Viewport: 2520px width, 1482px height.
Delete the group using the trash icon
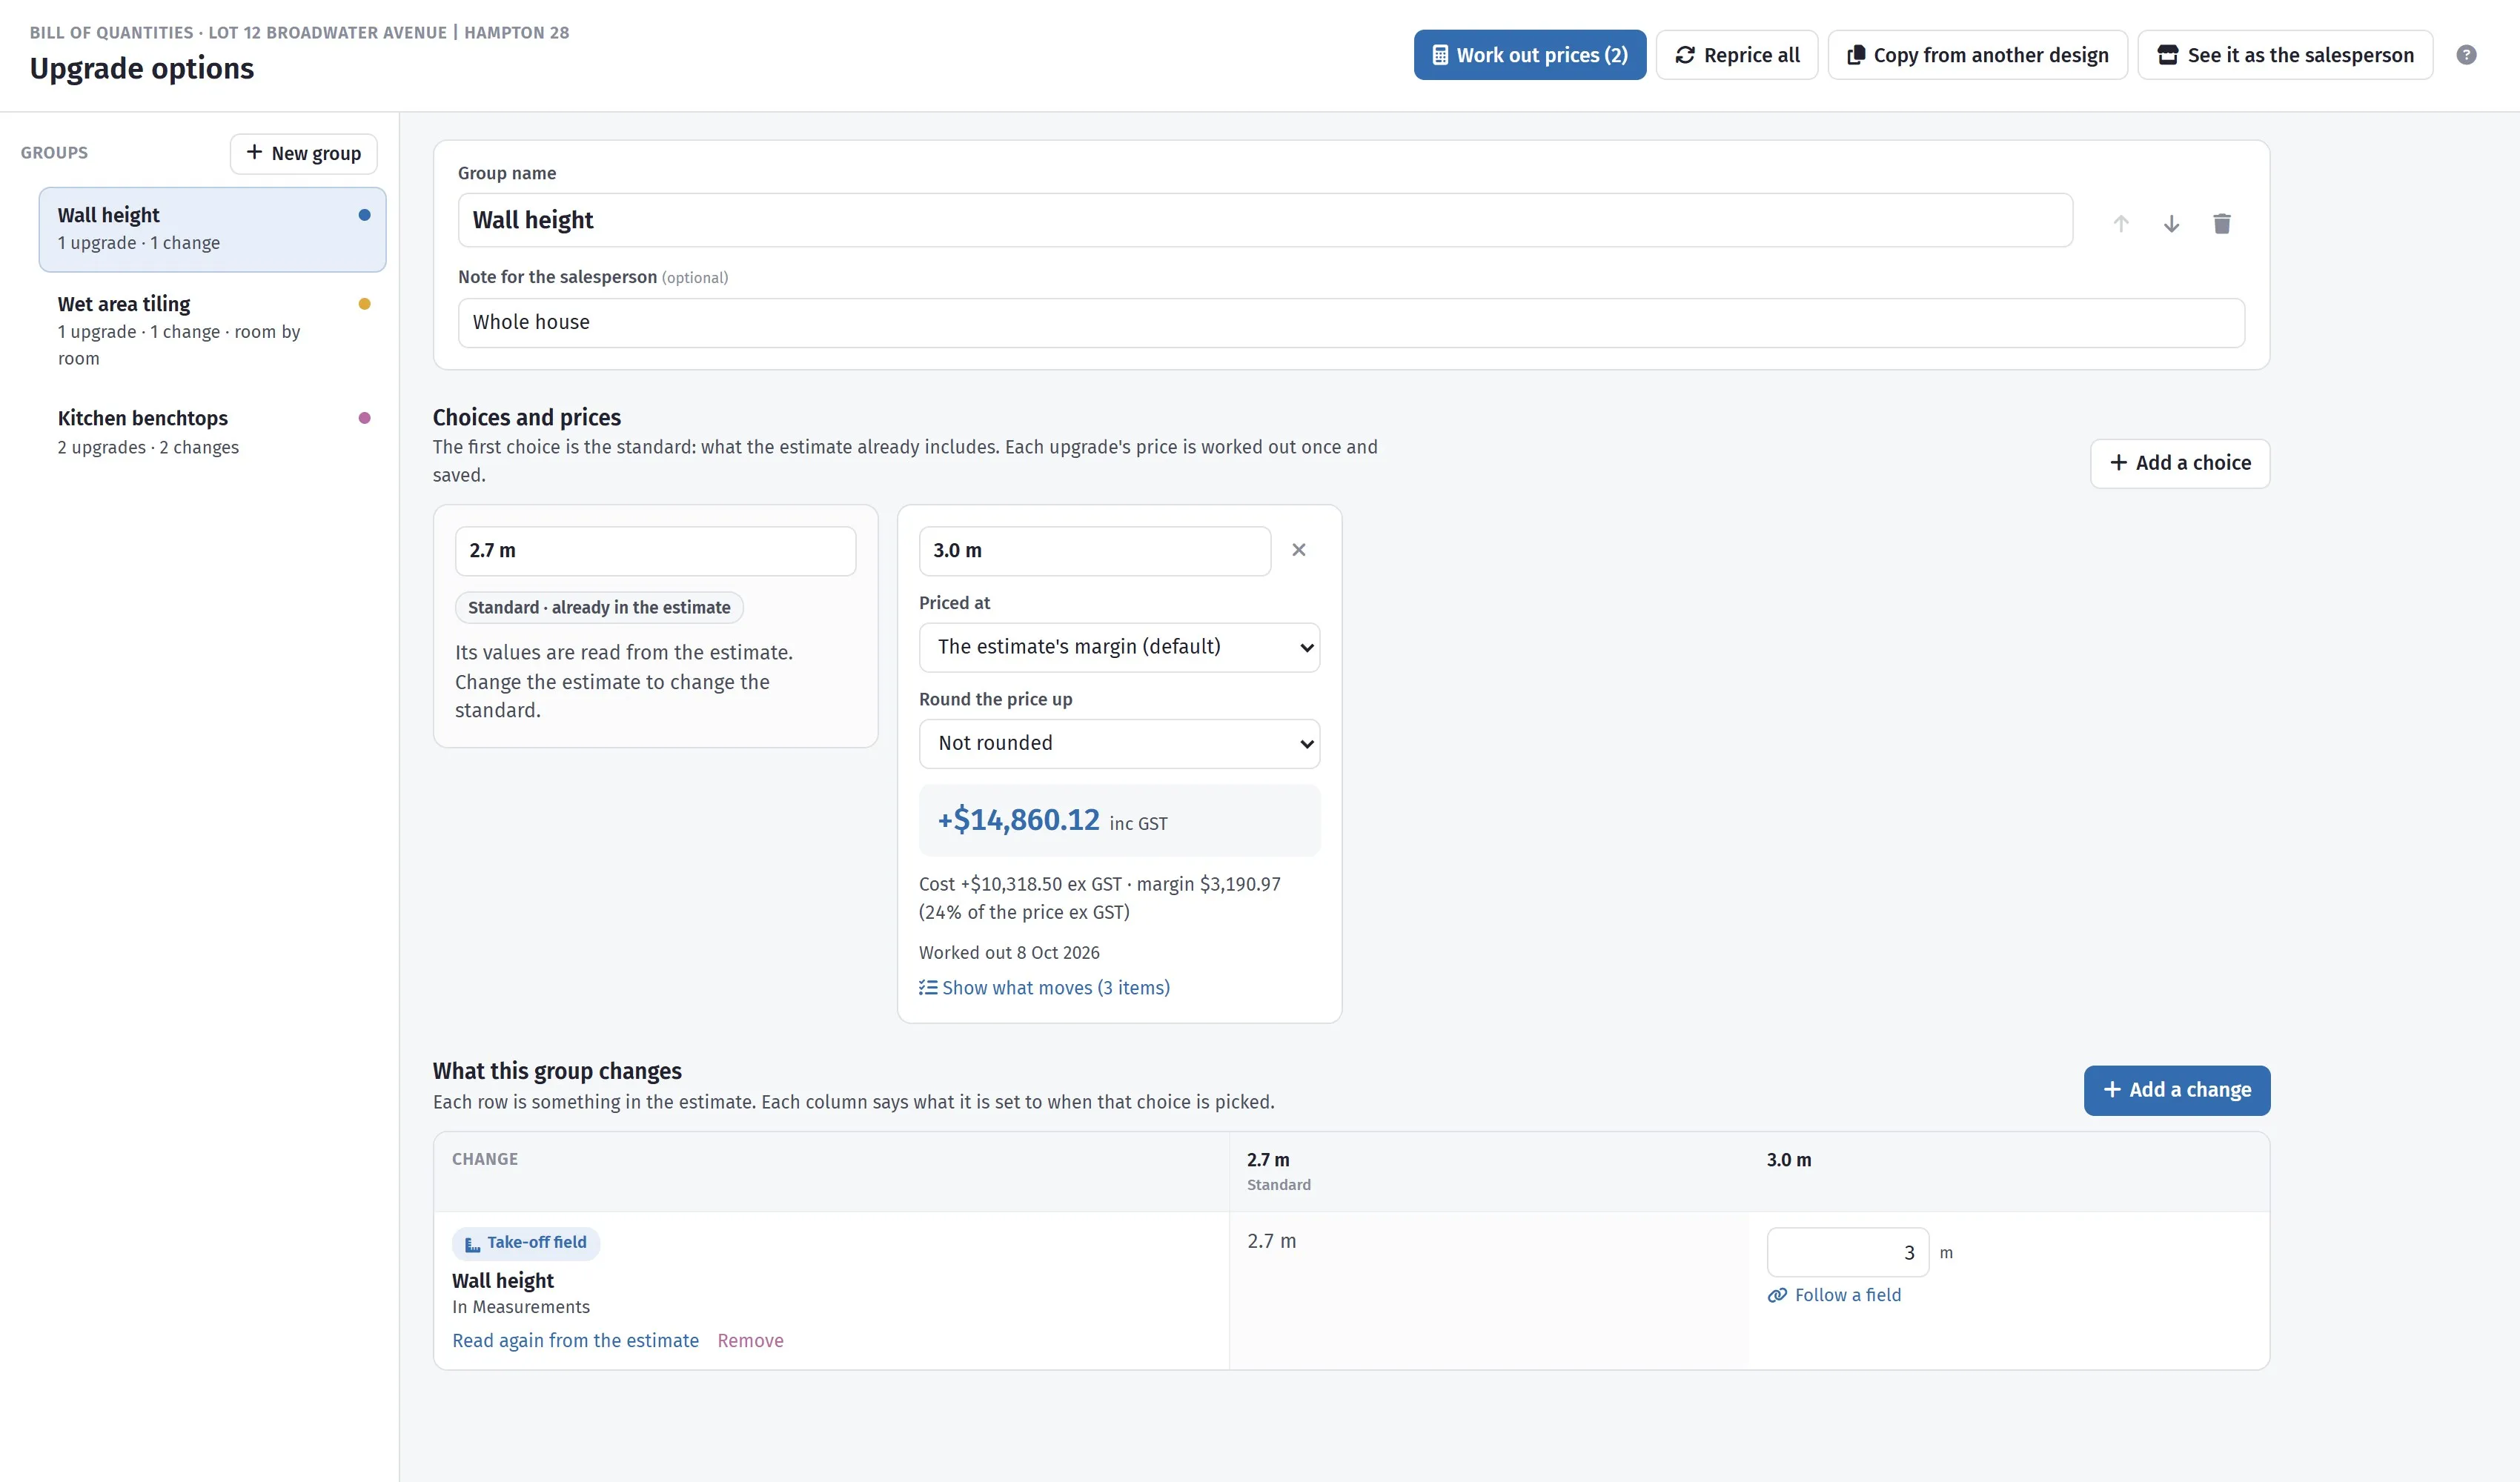coord(2222,224)
